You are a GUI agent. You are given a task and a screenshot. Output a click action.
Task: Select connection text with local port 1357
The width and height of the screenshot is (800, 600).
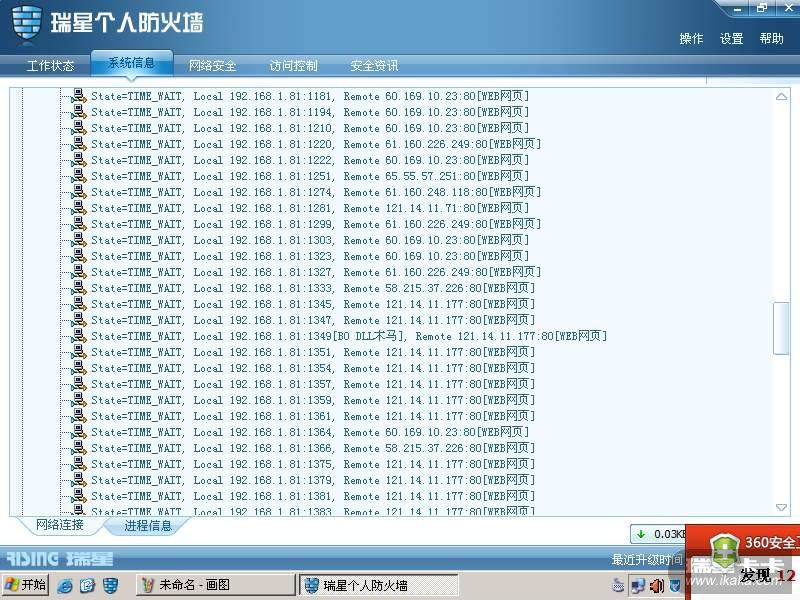click(x=313, y=384)
